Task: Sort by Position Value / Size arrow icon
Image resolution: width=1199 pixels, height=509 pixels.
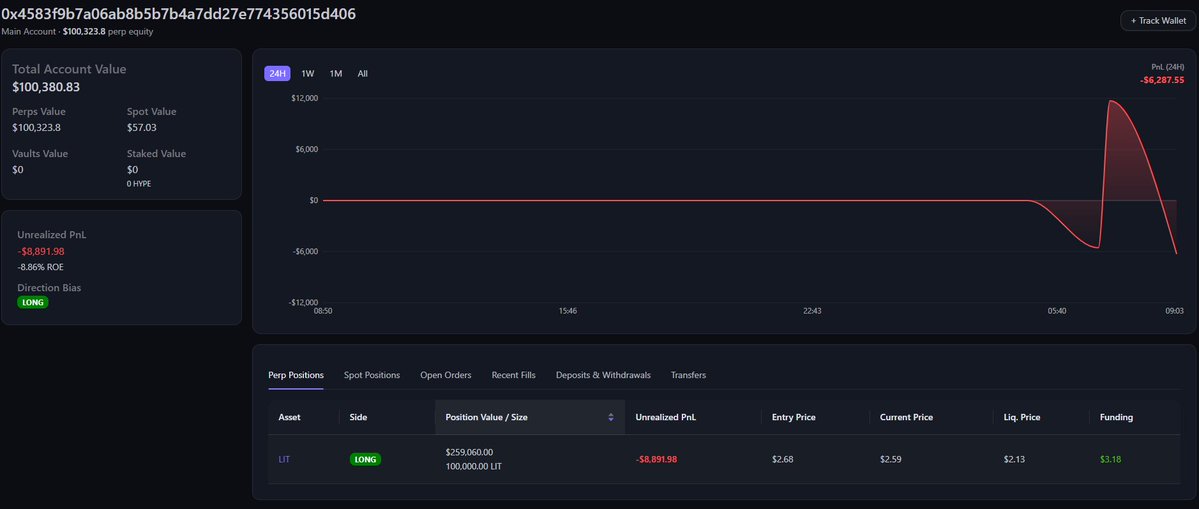Action: 611,417
